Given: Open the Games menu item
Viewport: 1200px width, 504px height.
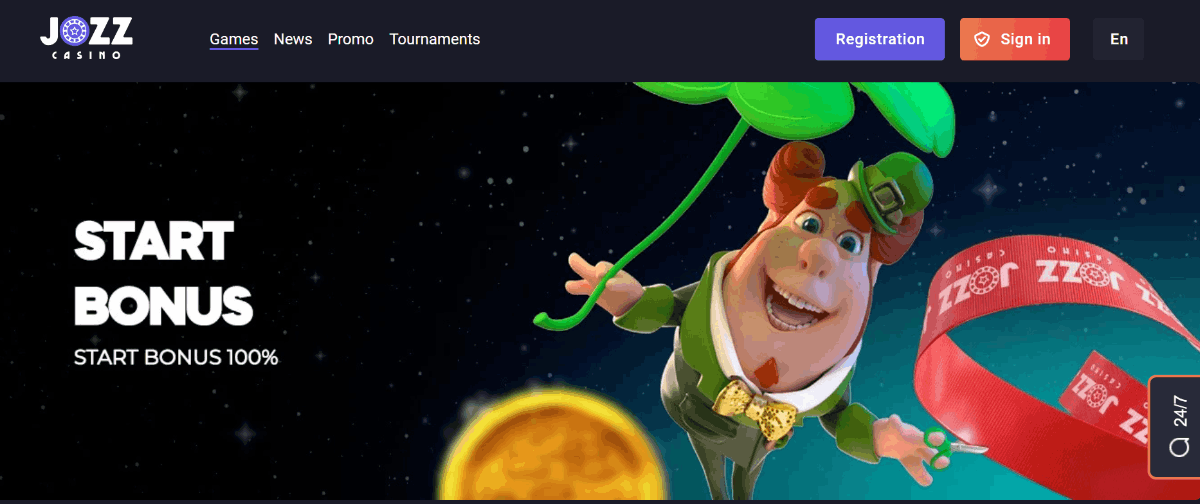Looking at the screenshot, I should coord(234,39).
